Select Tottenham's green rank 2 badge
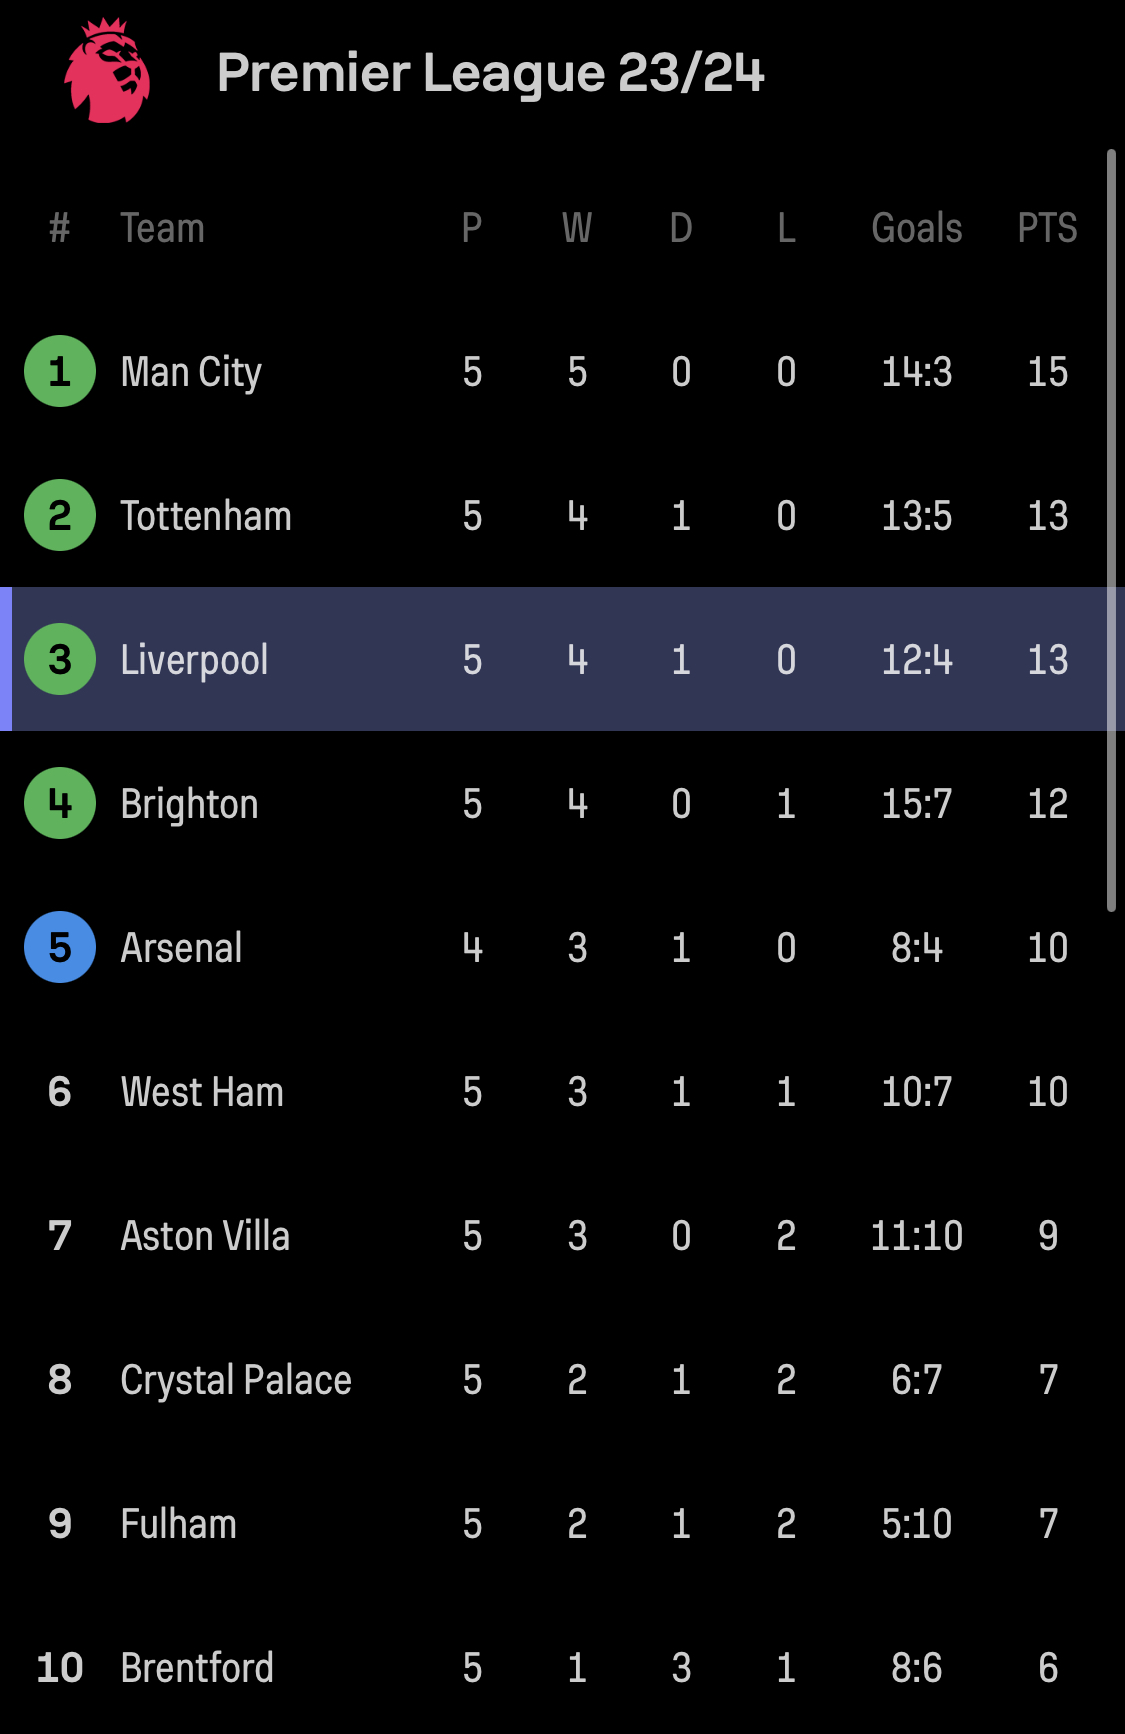This screenshot has height=1734, width=1125. click(x=60, y=515)
